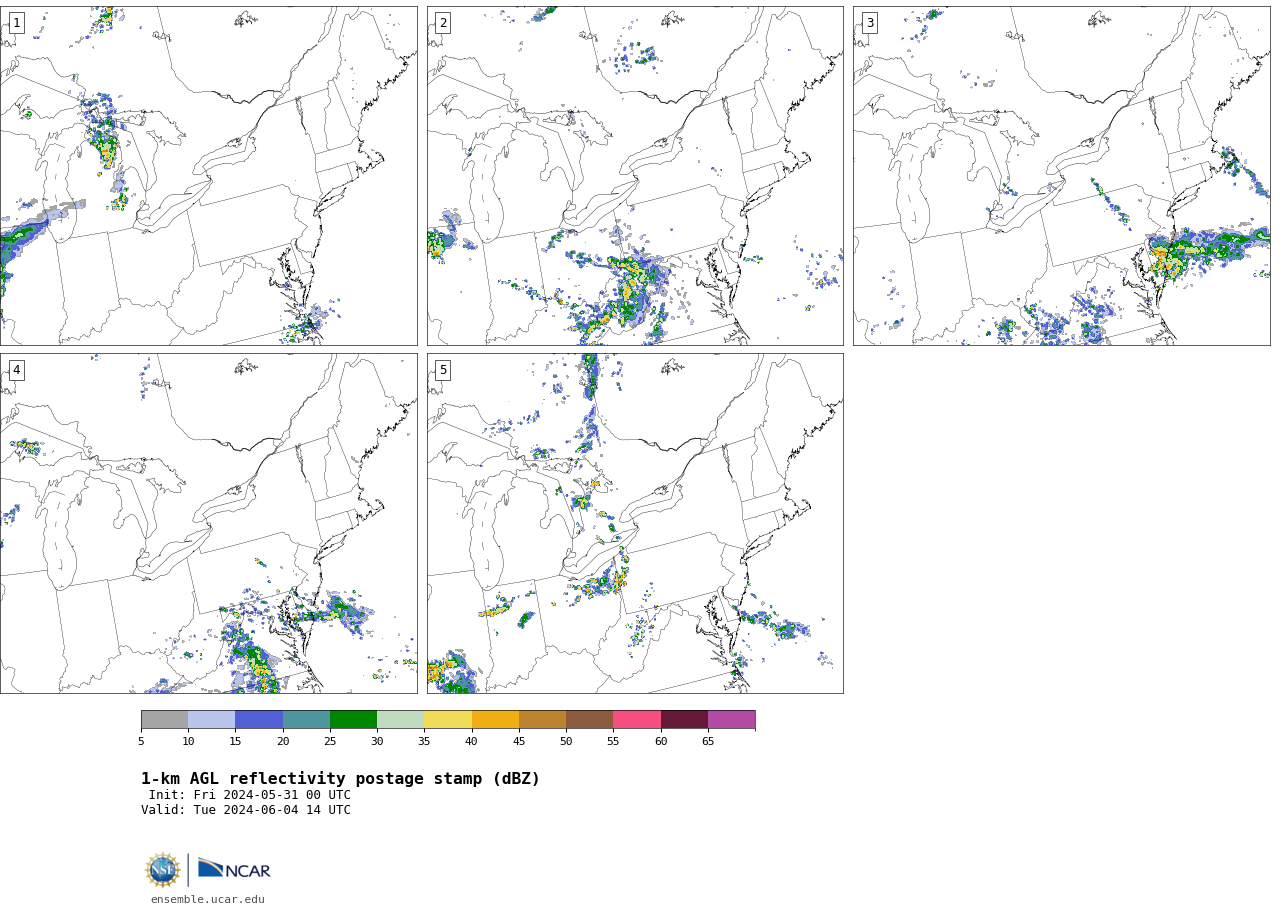This screenshot has width=1280, height=910.
Task: Click the colorbar tick label 65
Action: coord(708,741)
